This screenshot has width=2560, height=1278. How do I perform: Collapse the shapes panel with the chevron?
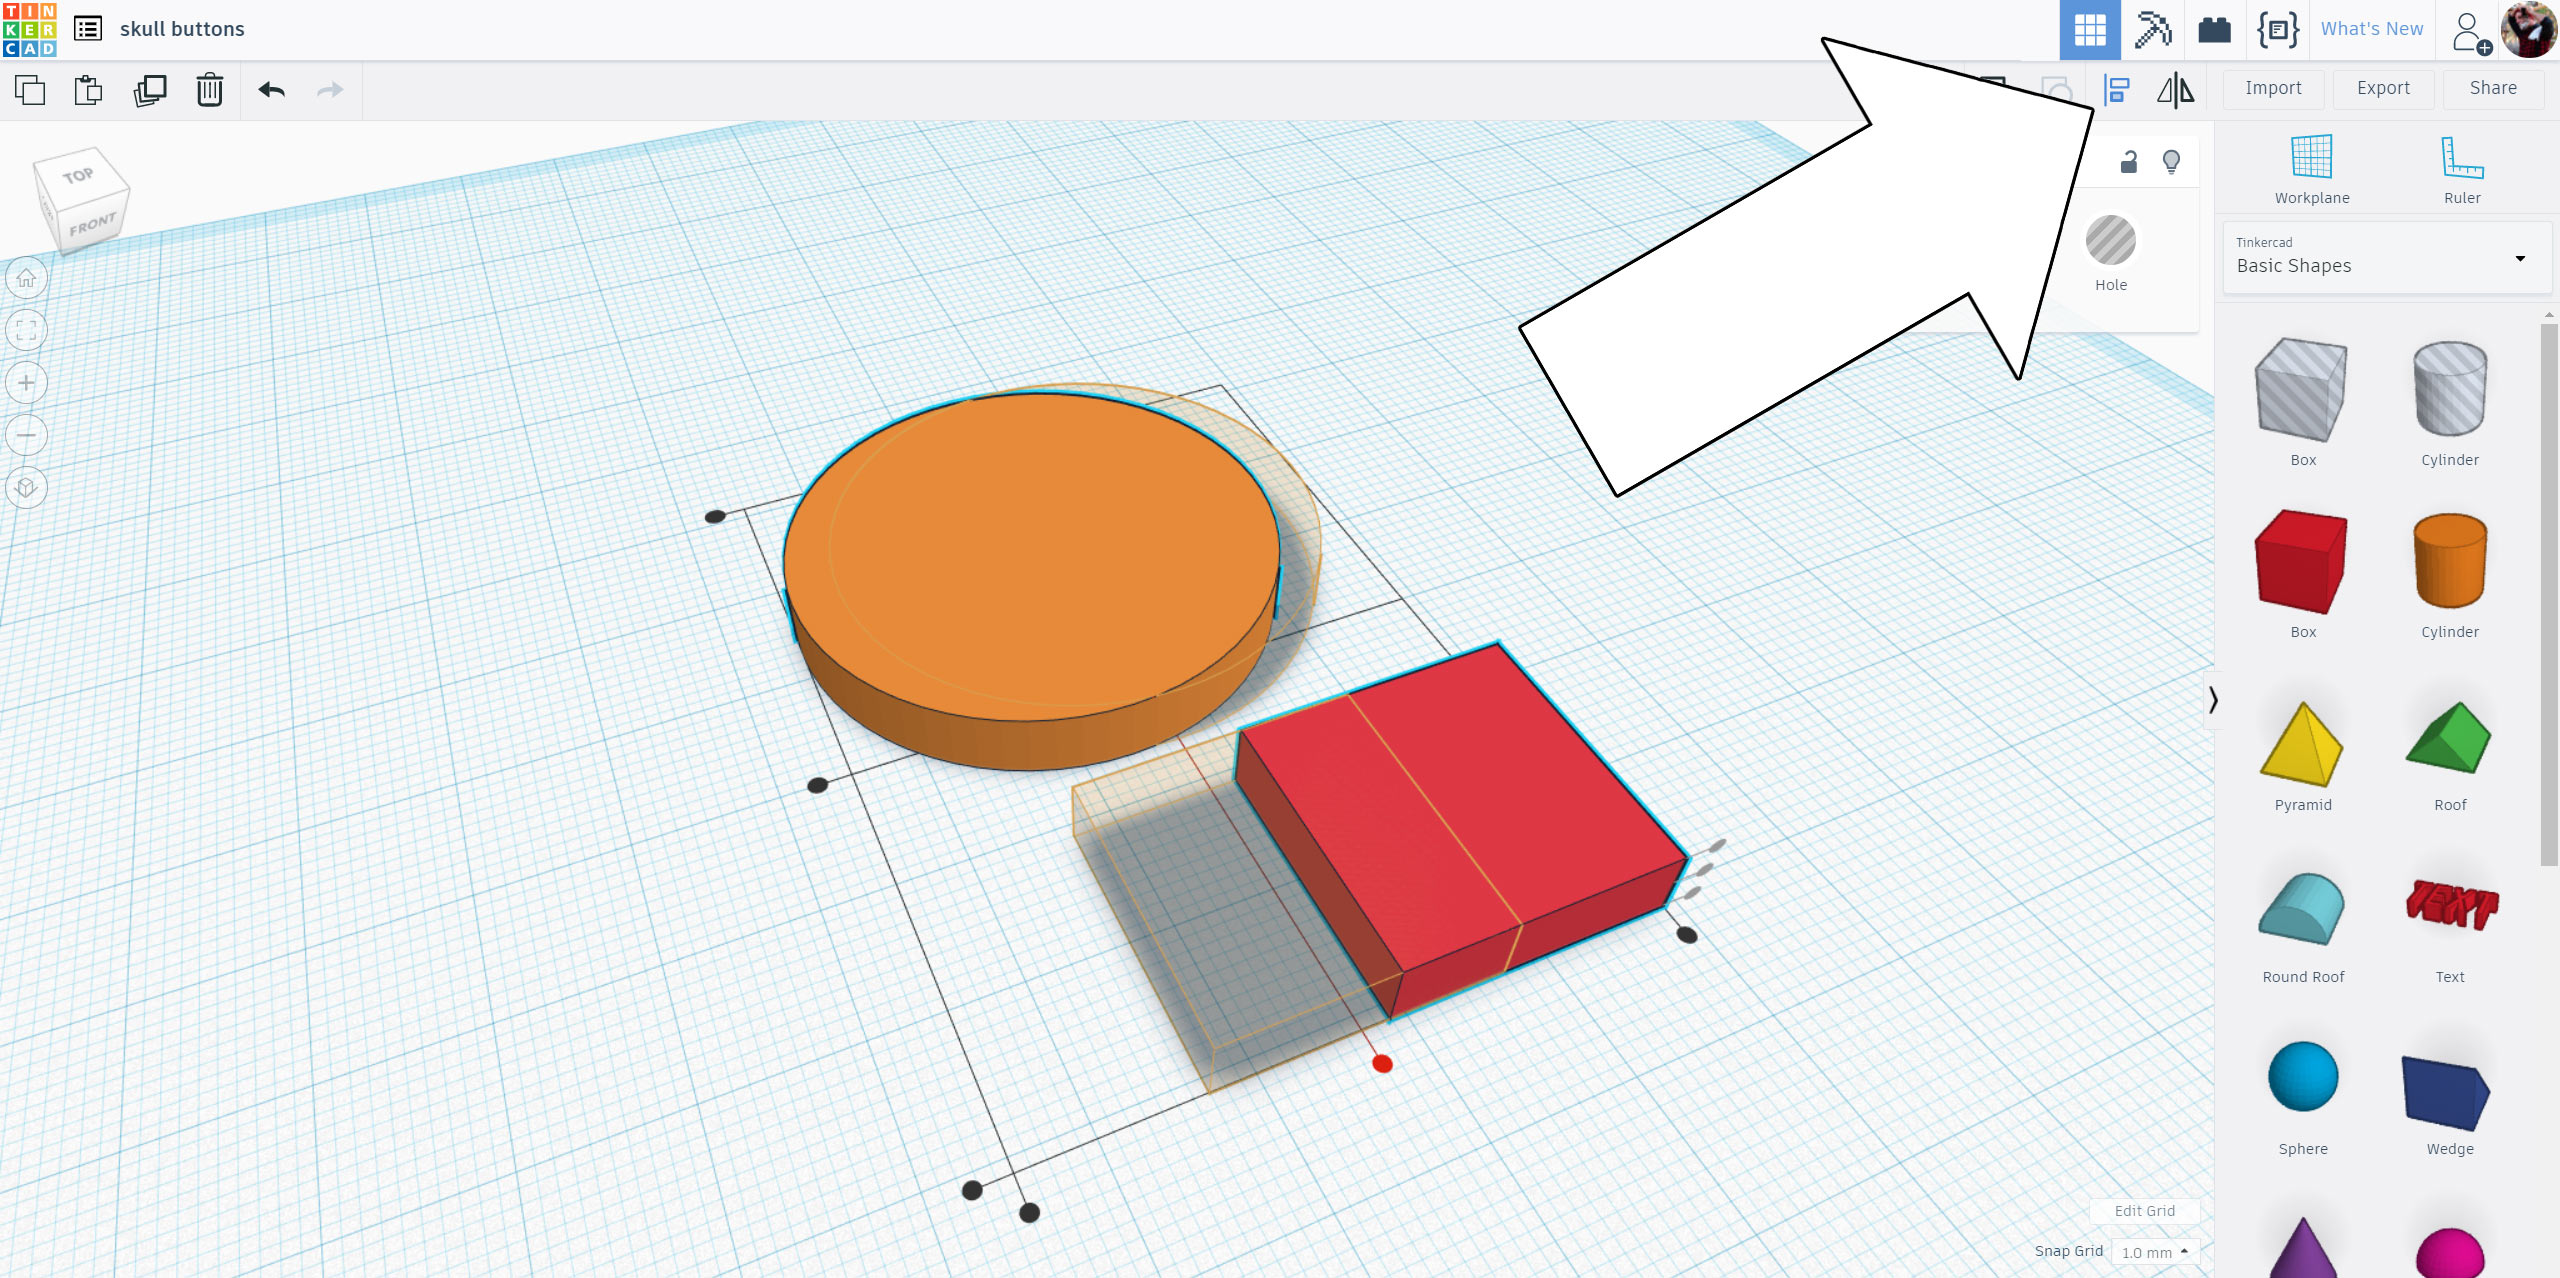point(2212,700)
